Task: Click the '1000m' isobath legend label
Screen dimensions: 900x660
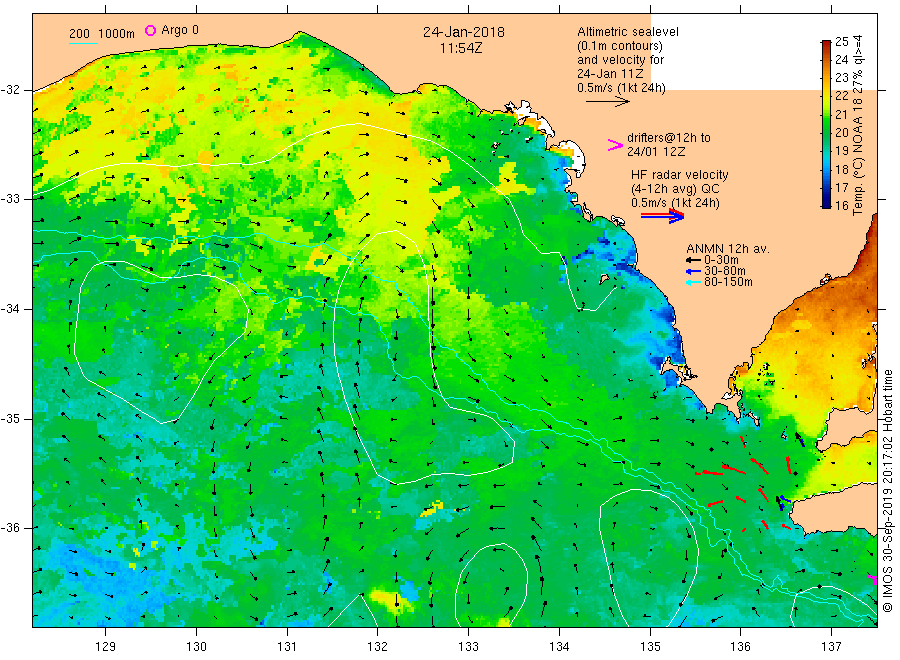Action: click(116, 34)
